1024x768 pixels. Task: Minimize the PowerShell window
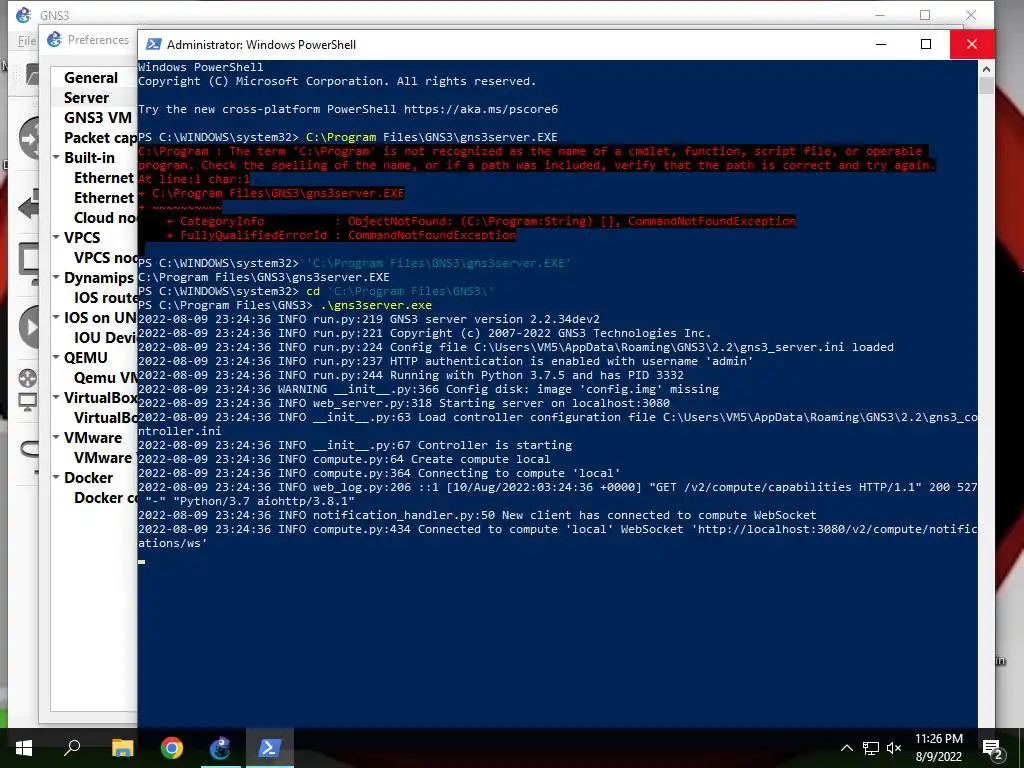click(x=881, y=44)
